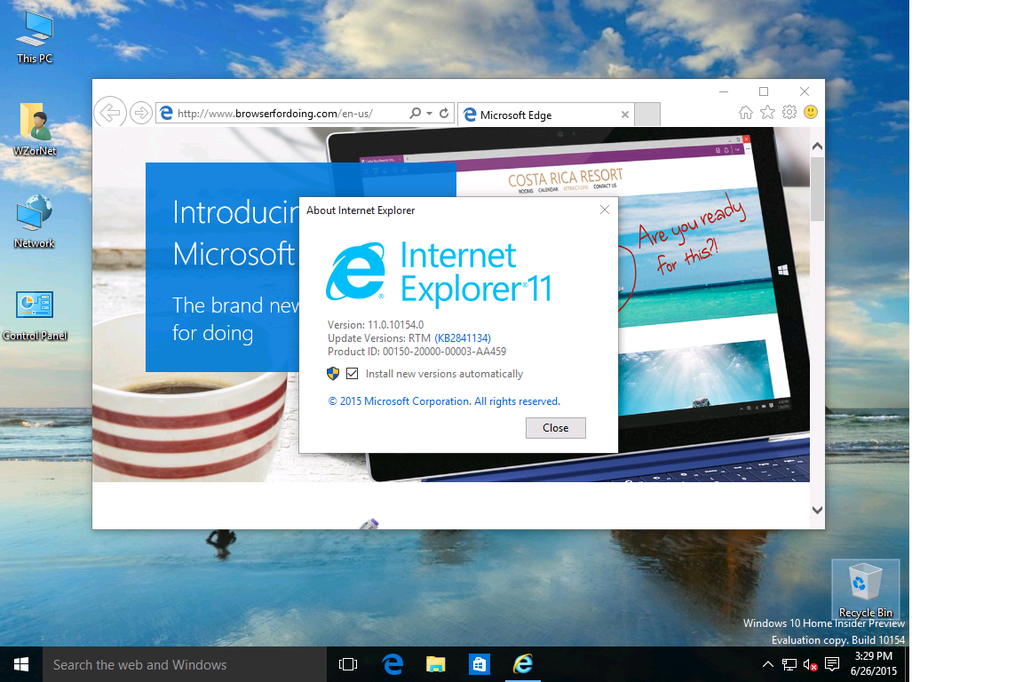Screen dimensions: 1023x682
Task: Close About Internet Explorer dialog with X
Action: pos(605,209)
